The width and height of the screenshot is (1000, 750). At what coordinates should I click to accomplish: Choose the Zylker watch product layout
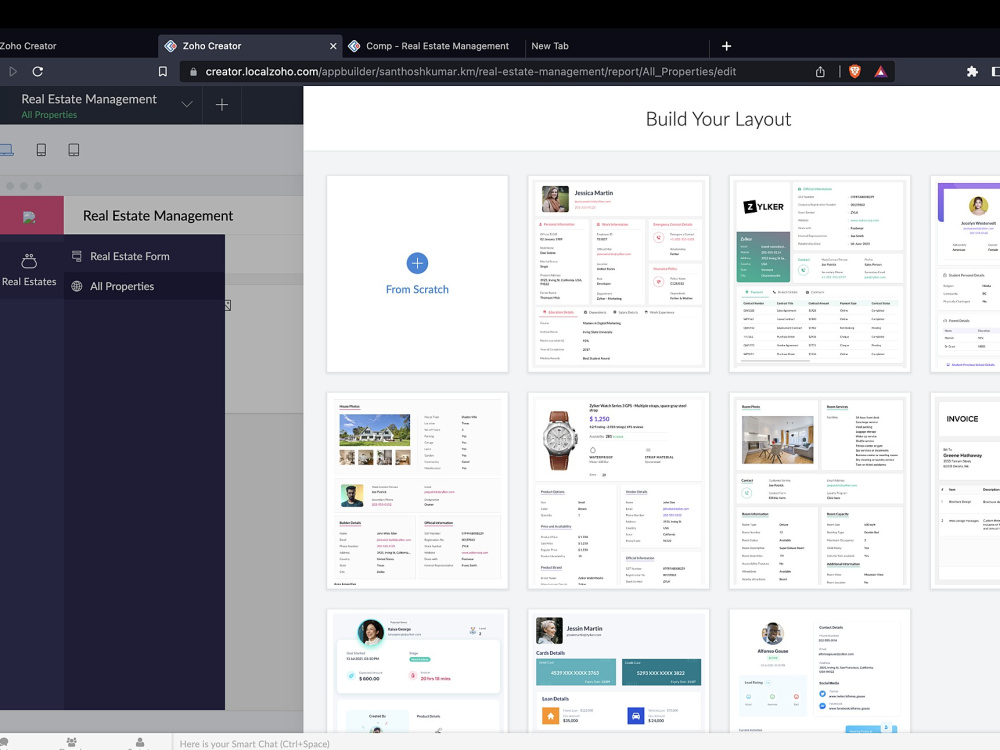pos(619,490)
